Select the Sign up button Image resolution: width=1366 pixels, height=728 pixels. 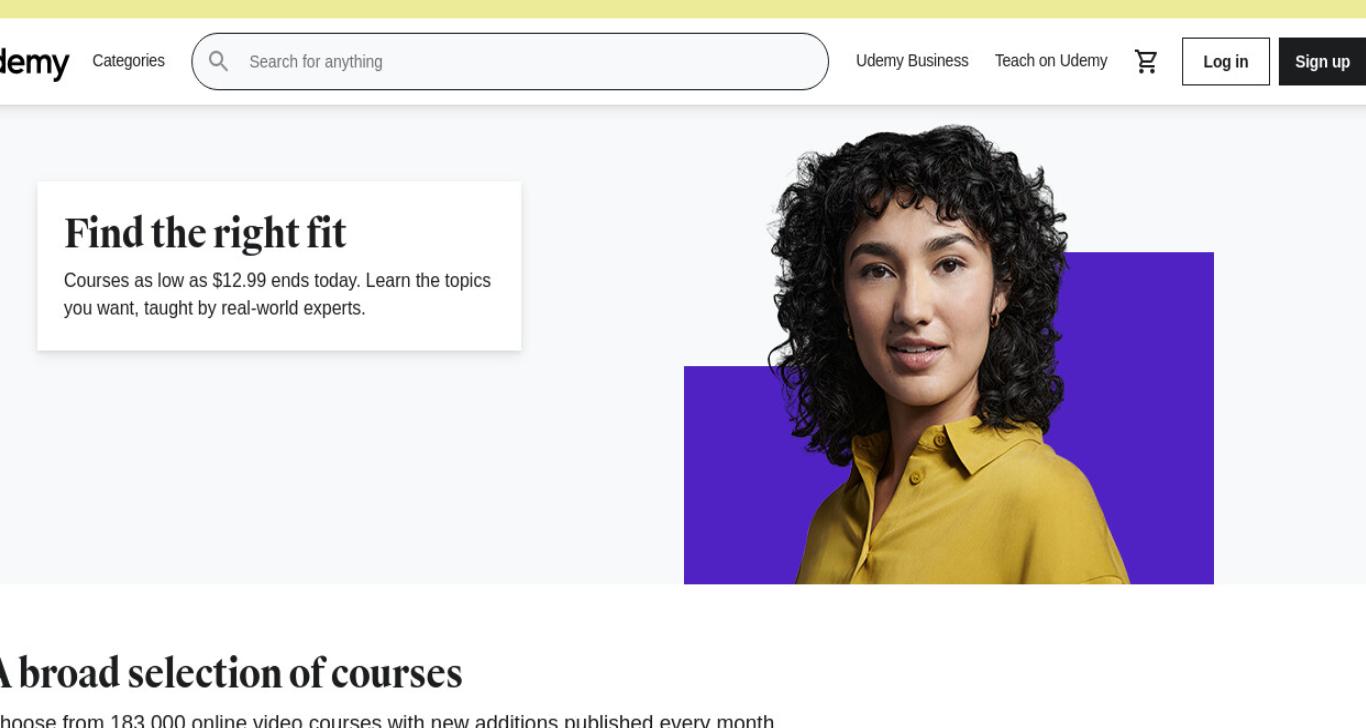pyautogui.click(x=1322, y=61)
